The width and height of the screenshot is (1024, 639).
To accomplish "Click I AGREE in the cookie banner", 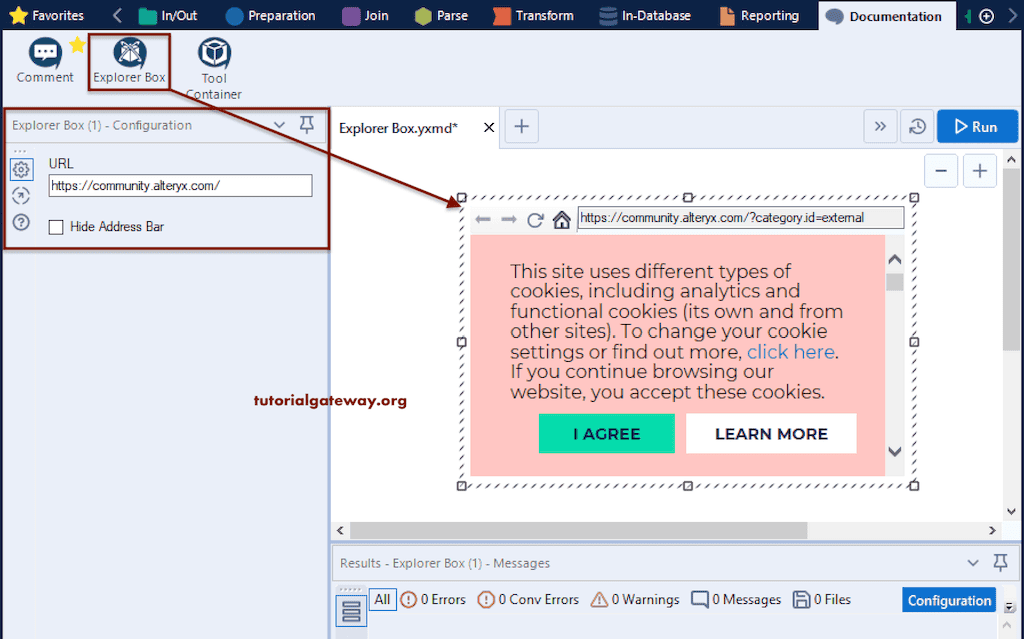I will point(606,433).
